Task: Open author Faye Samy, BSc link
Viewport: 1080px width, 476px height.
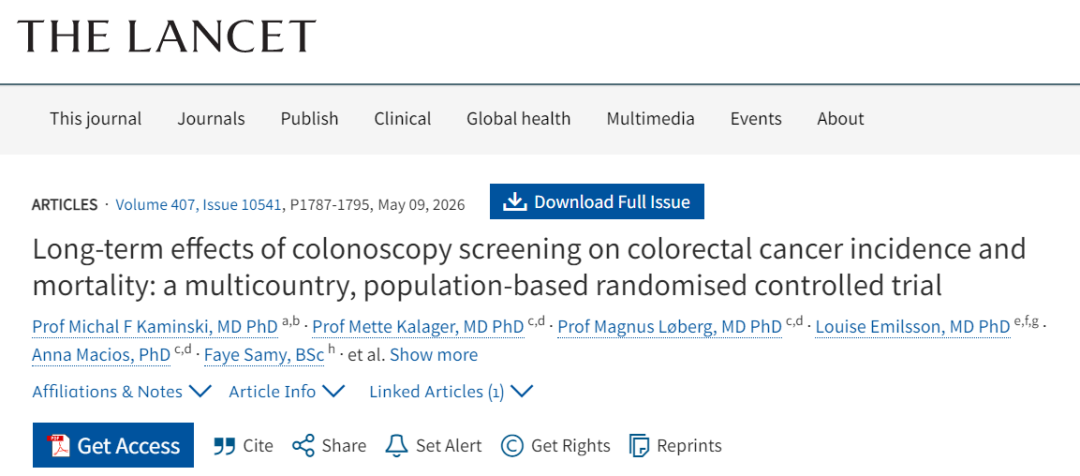Action: 264,355
